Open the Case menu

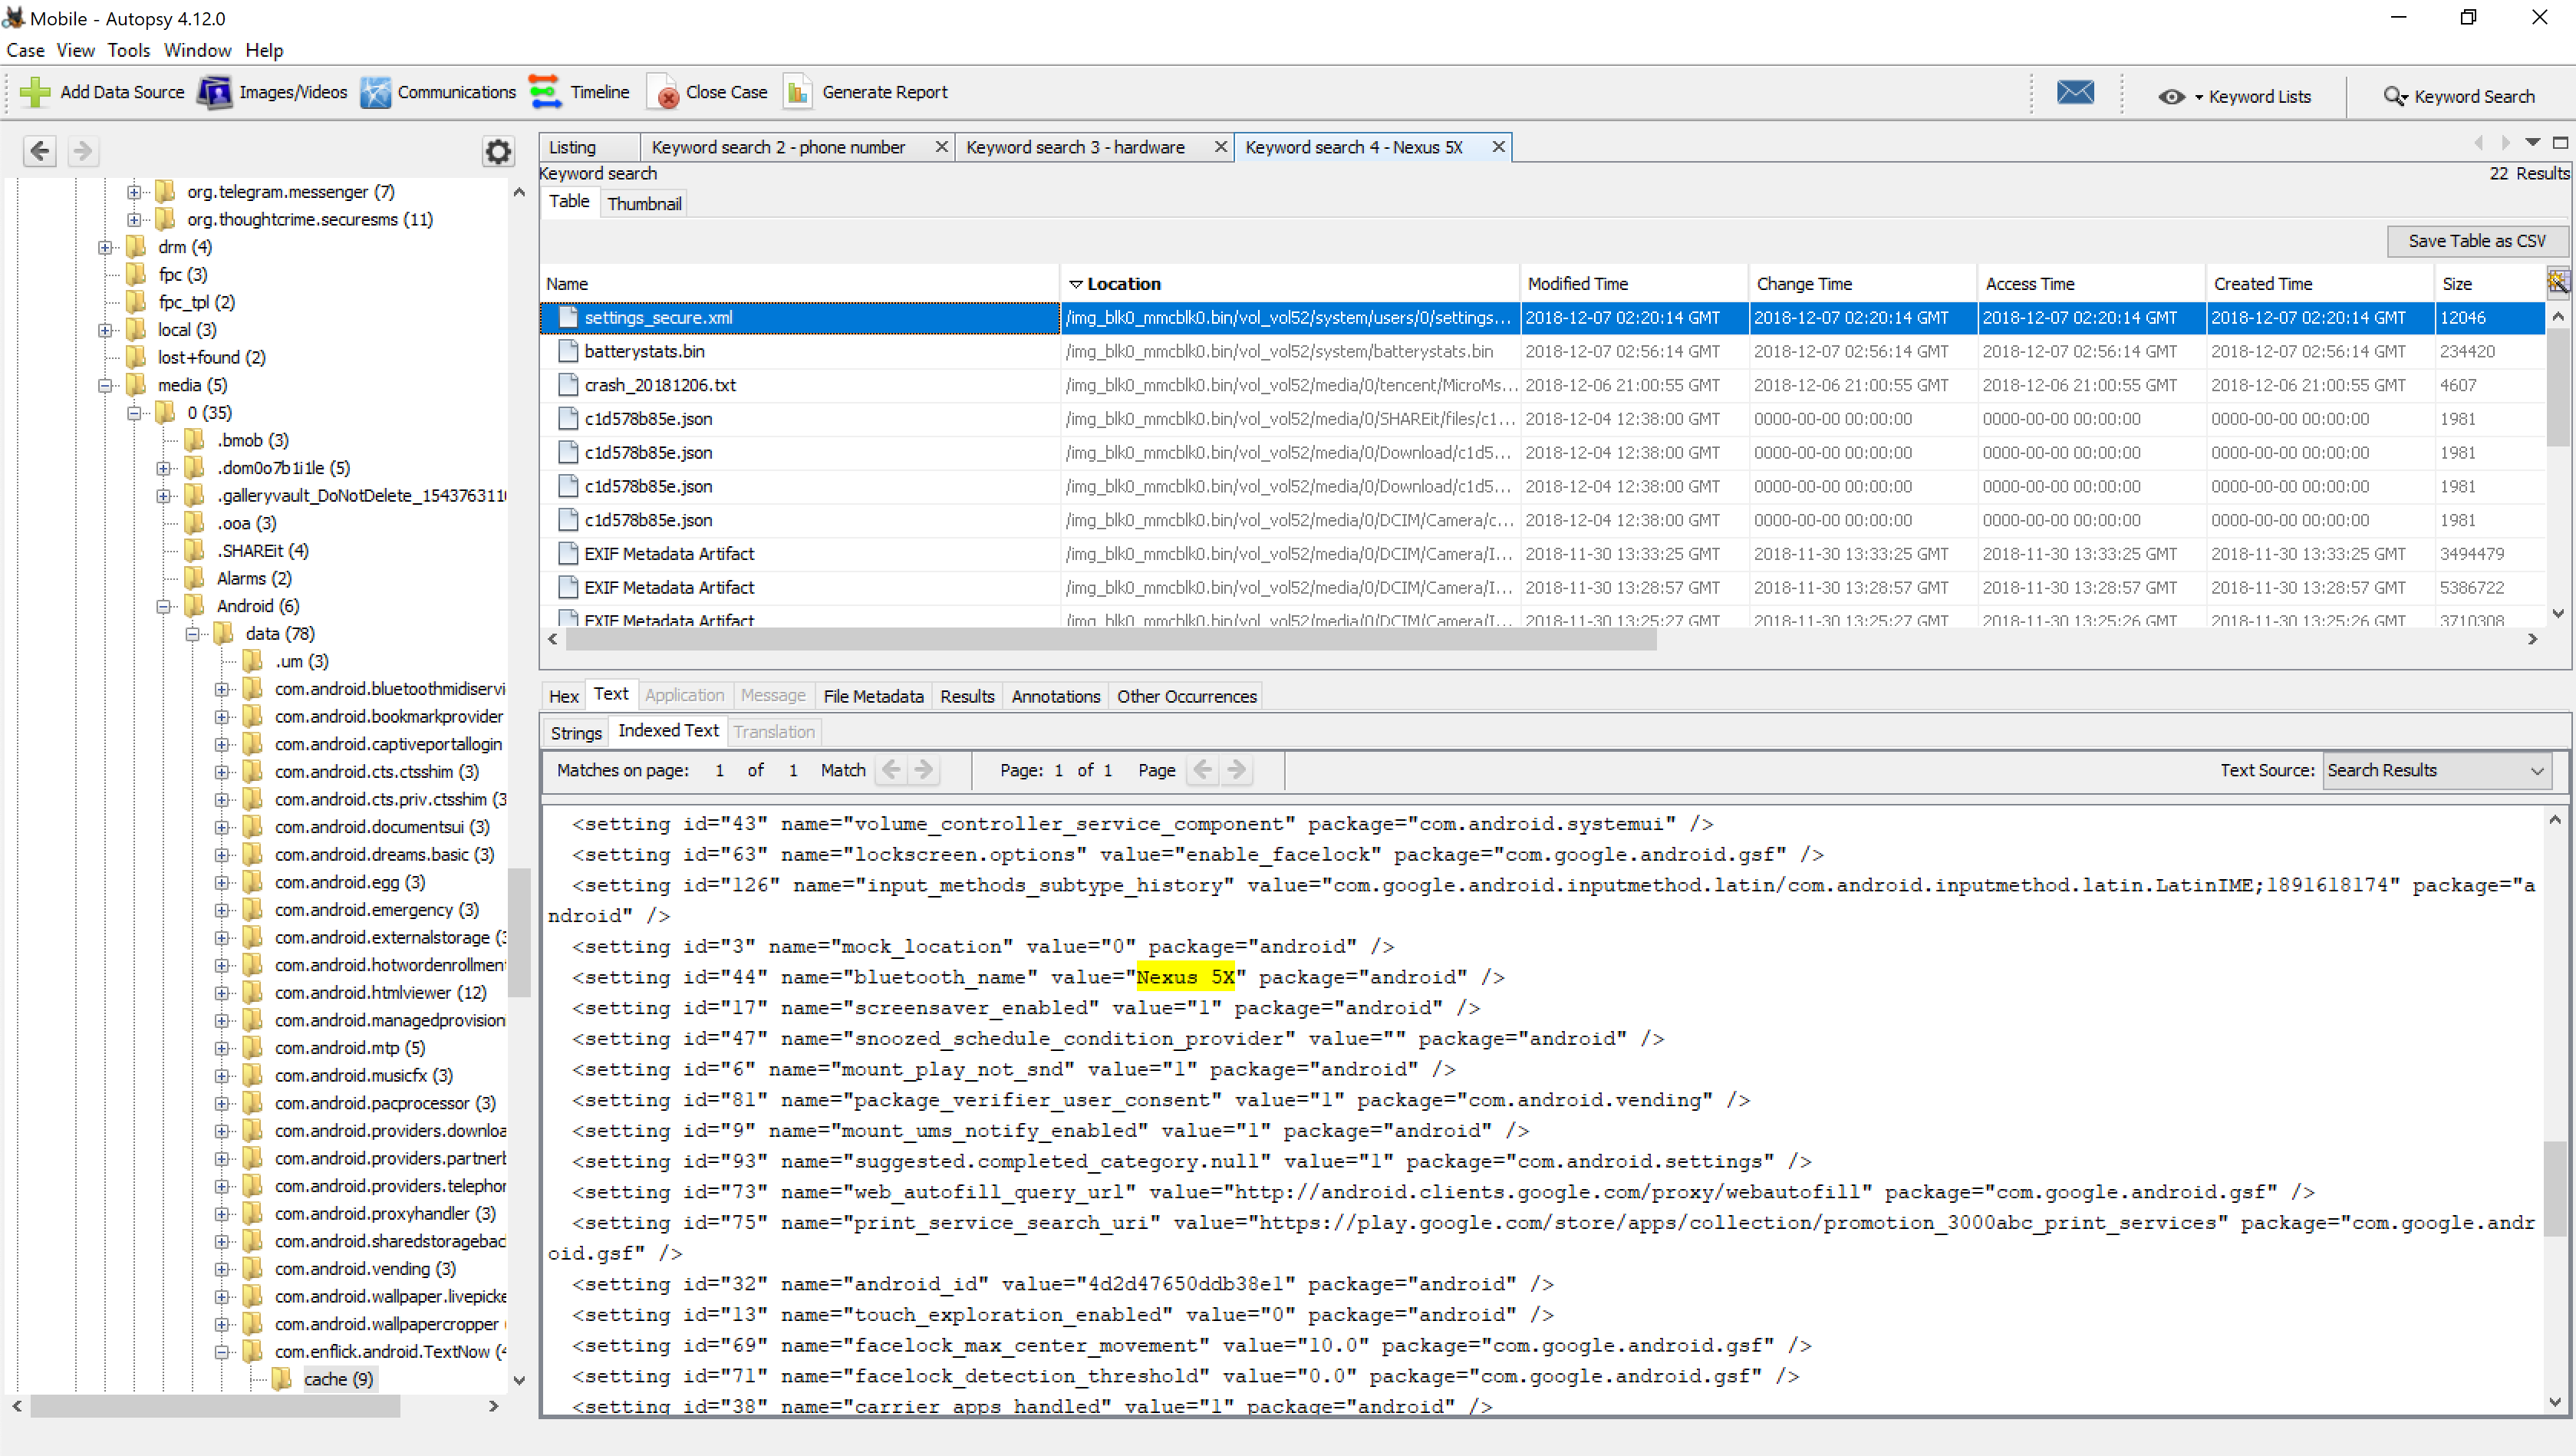tap(25, 50)
